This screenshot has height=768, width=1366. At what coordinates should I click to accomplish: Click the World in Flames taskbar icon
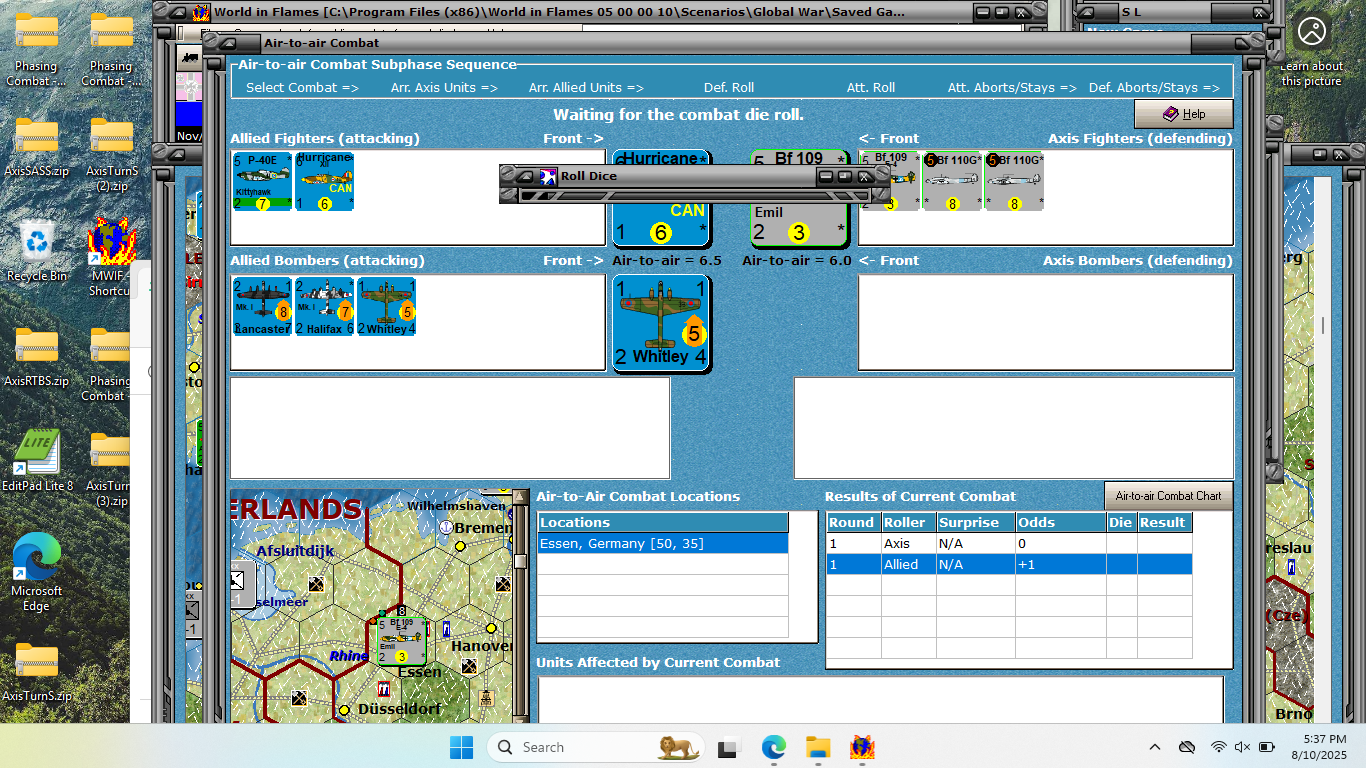click(862, 747)
